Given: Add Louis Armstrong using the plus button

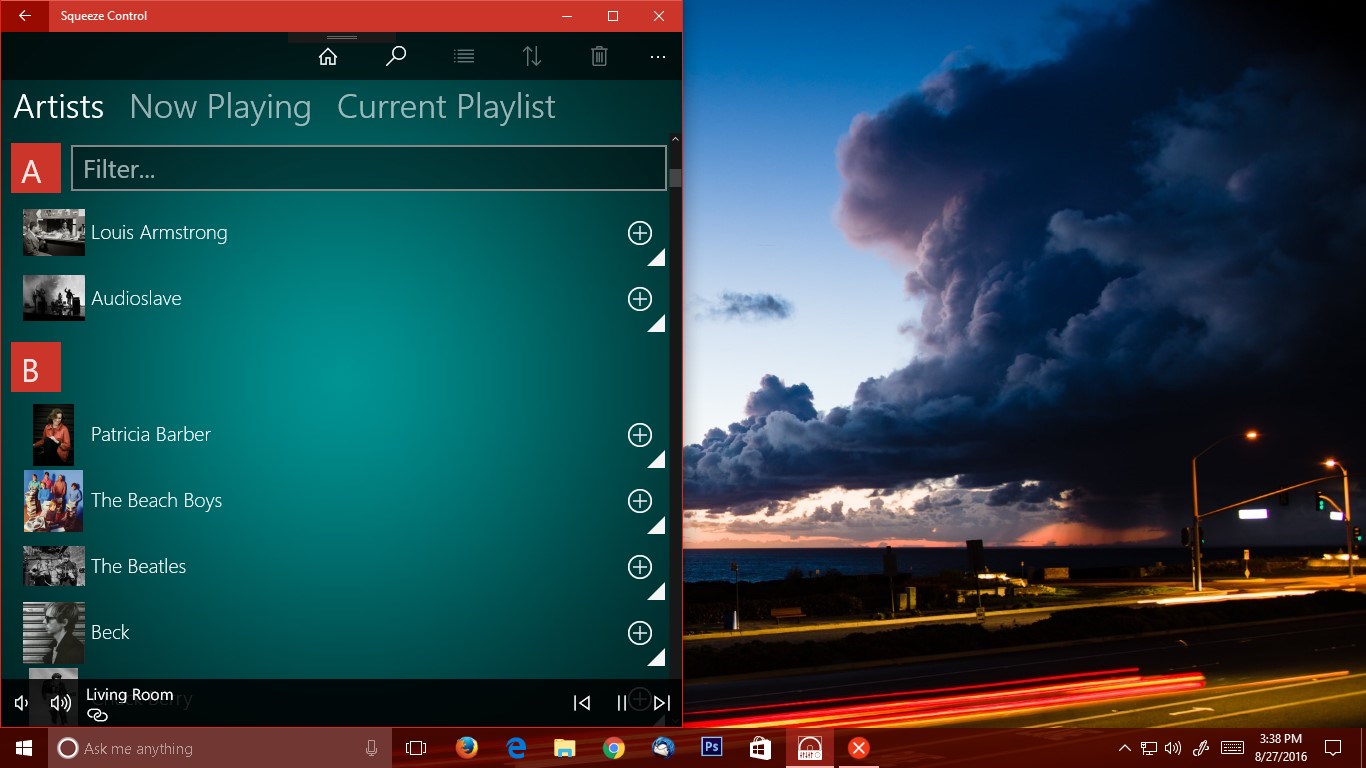Looking at the screenshot, I should point(640,233).
